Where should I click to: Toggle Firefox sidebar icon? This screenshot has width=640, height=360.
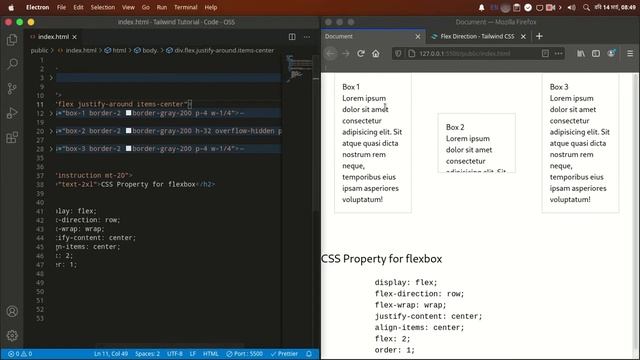point(596,53)
